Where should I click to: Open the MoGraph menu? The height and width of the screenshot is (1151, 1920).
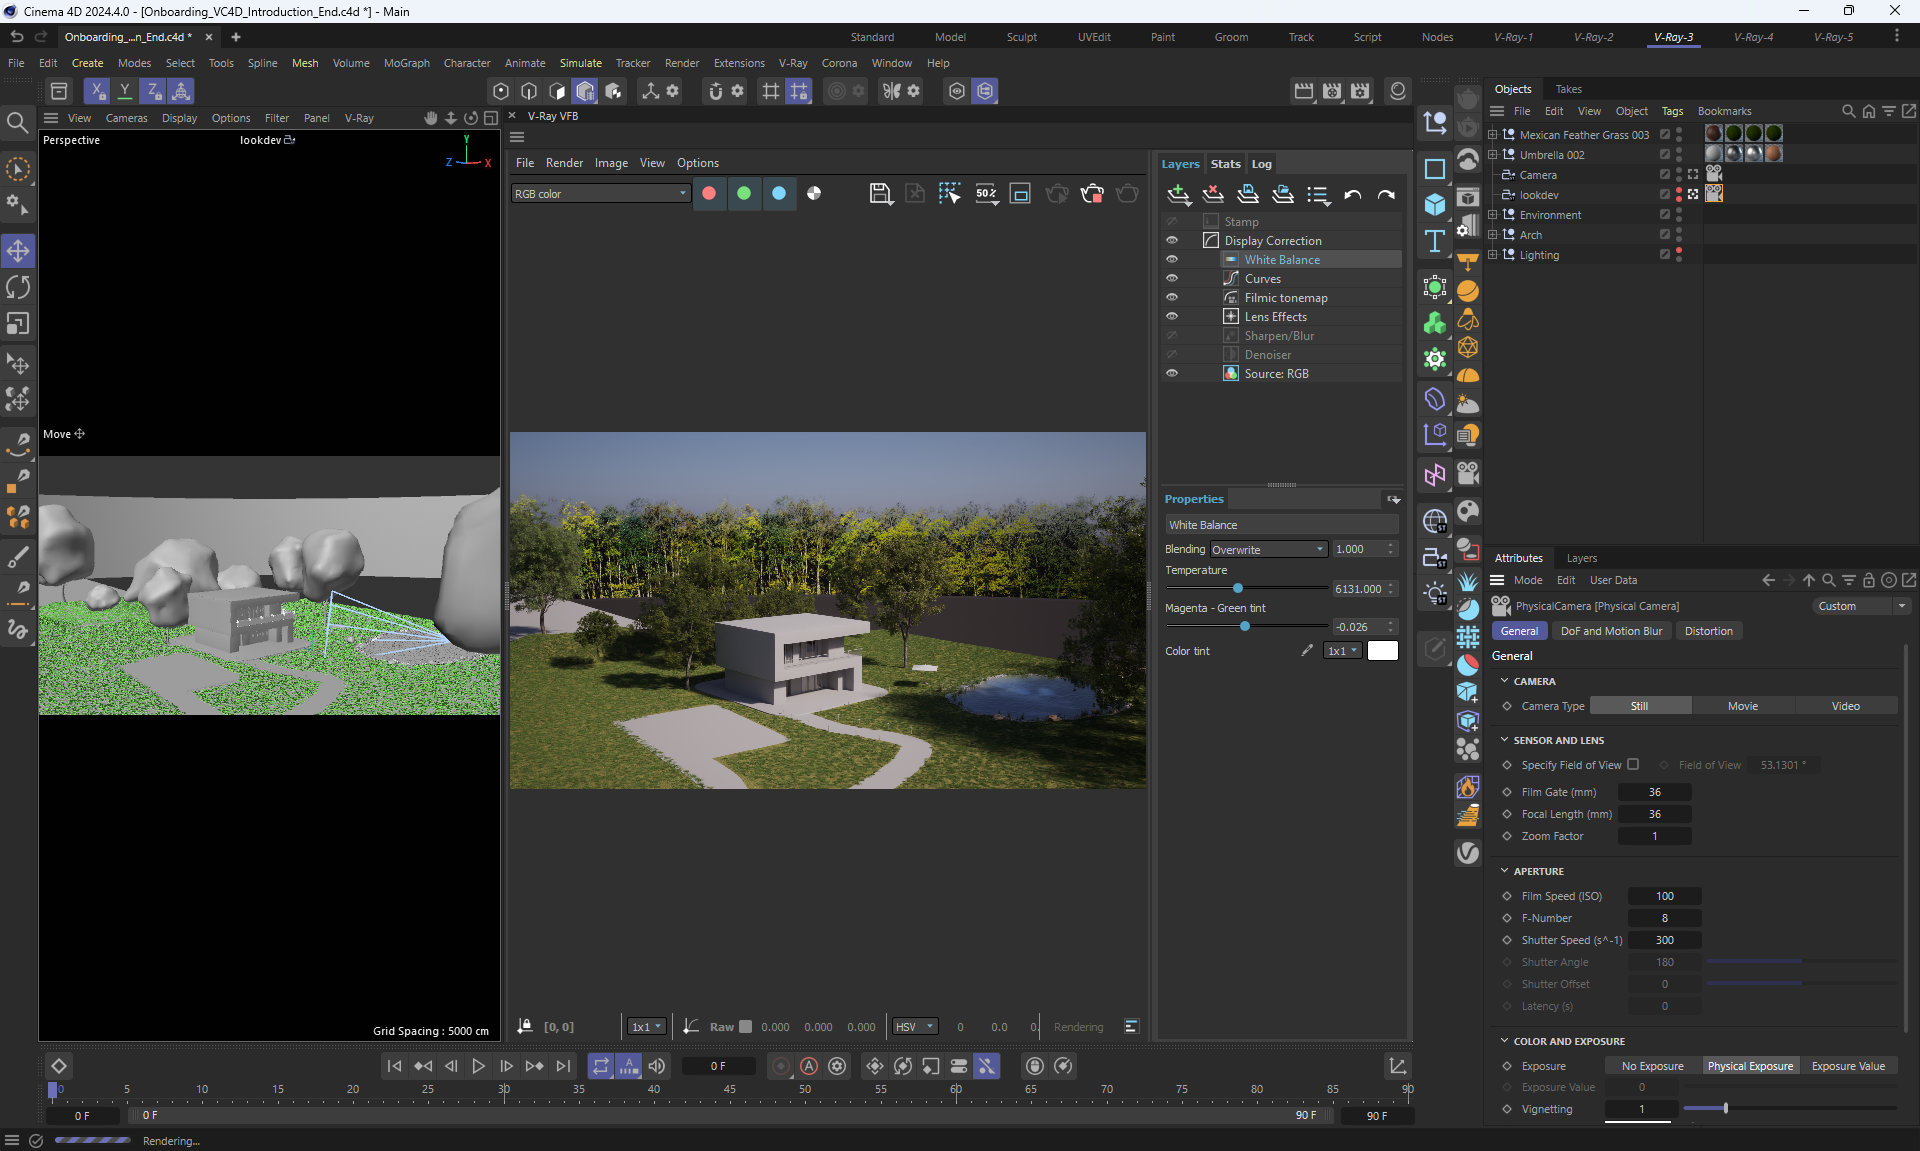(x=406, y=63)
